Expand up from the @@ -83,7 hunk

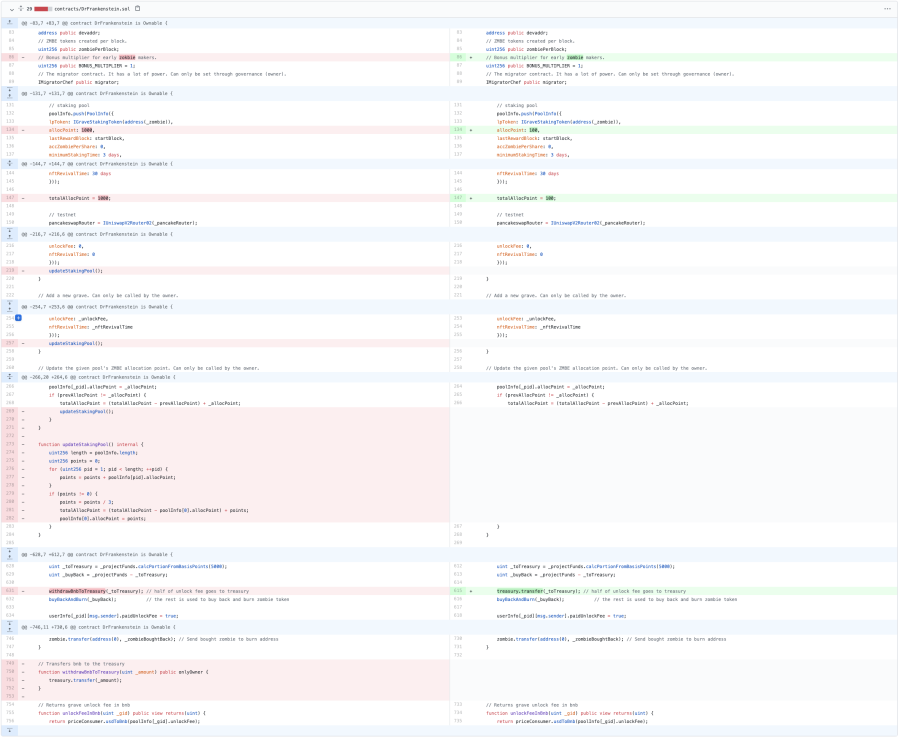10,23
